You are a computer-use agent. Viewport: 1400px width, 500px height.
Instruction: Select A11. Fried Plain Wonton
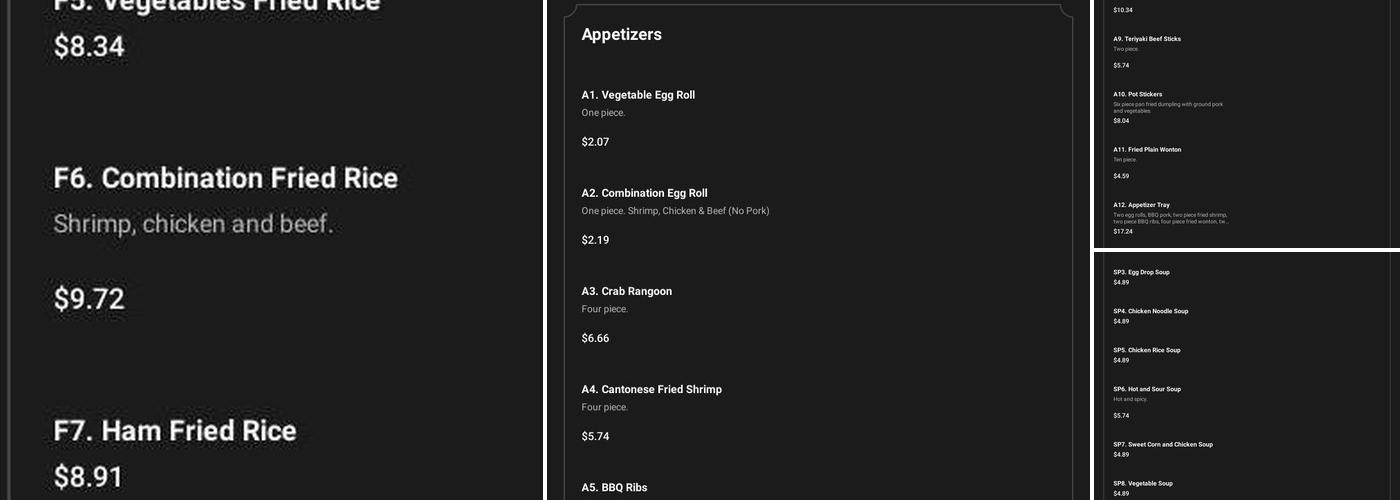tap(1147, 150)
